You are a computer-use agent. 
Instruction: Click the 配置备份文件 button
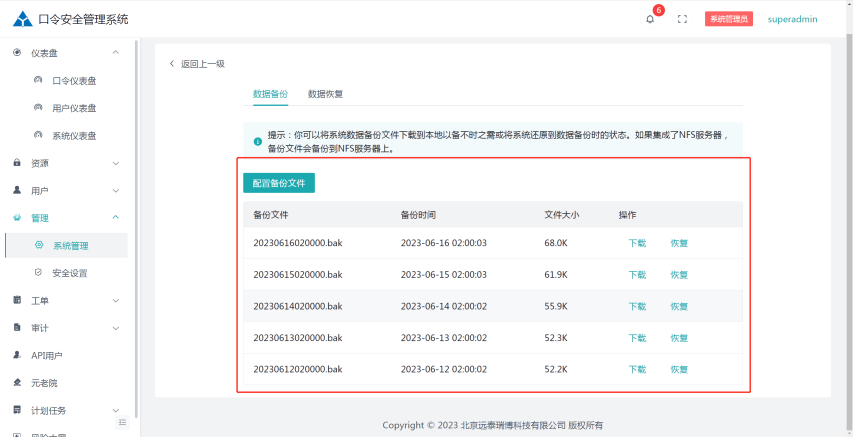tap(279, 184)
